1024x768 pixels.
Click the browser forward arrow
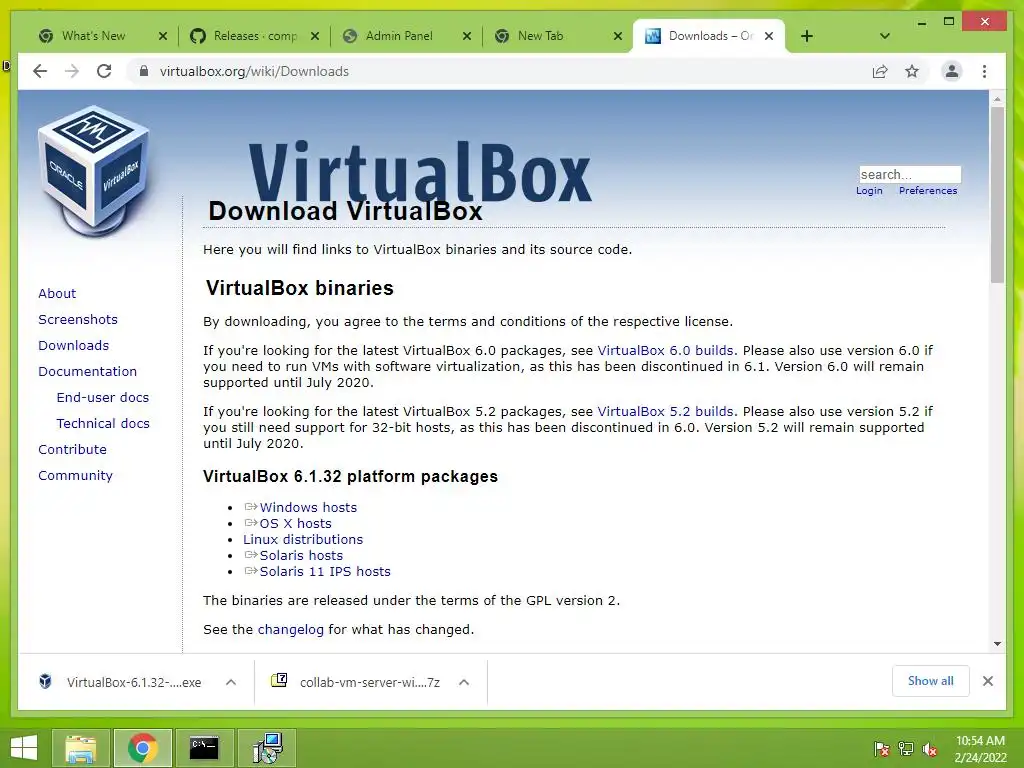pos(72,71)
